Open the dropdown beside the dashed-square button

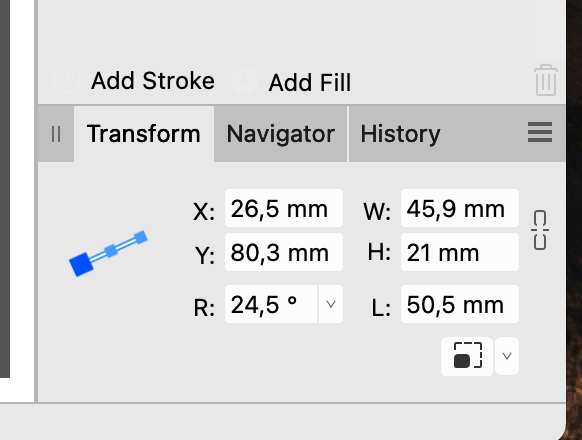coord(507,356)
